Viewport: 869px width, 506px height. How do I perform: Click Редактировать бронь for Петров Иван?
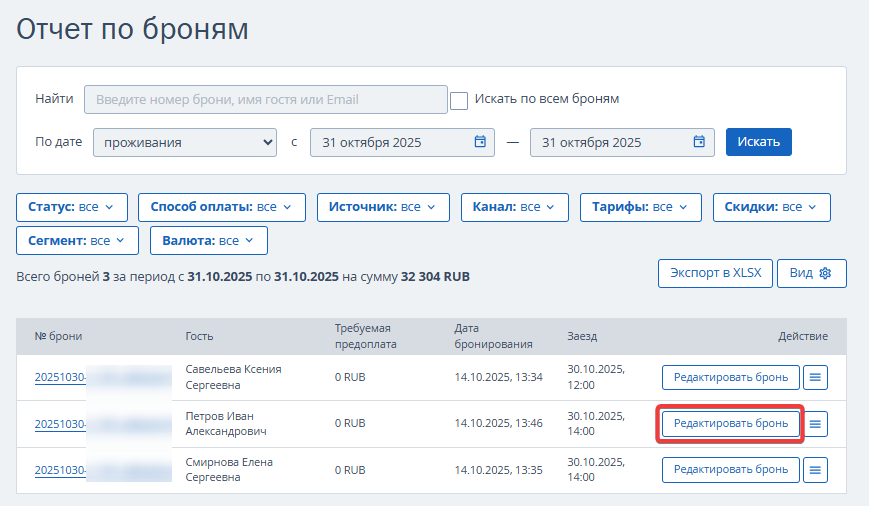point(730,424)
